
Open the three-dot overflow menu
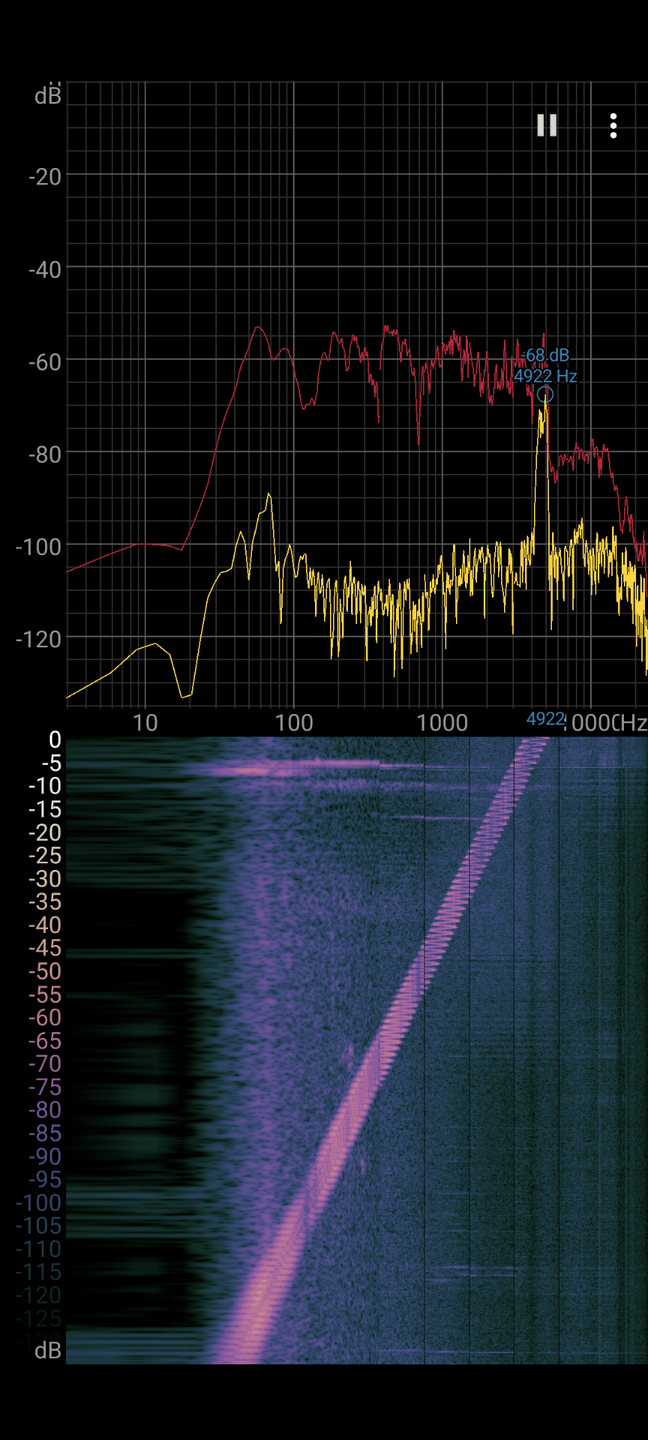click(x=613, y=125)
